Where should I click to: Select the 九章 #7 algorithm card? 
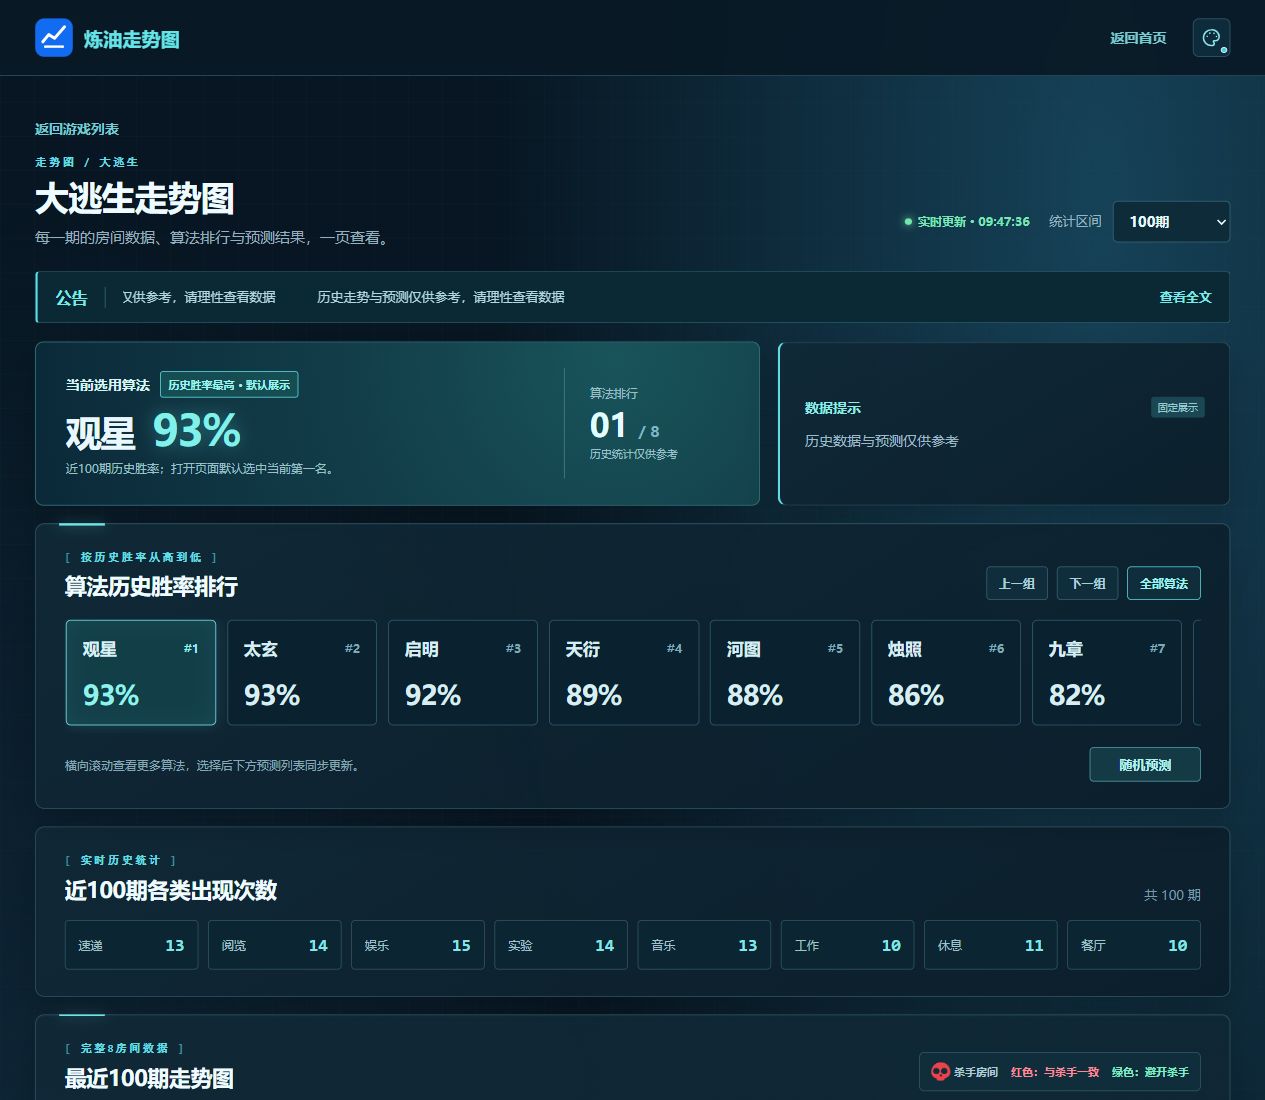click(1107, 672)
